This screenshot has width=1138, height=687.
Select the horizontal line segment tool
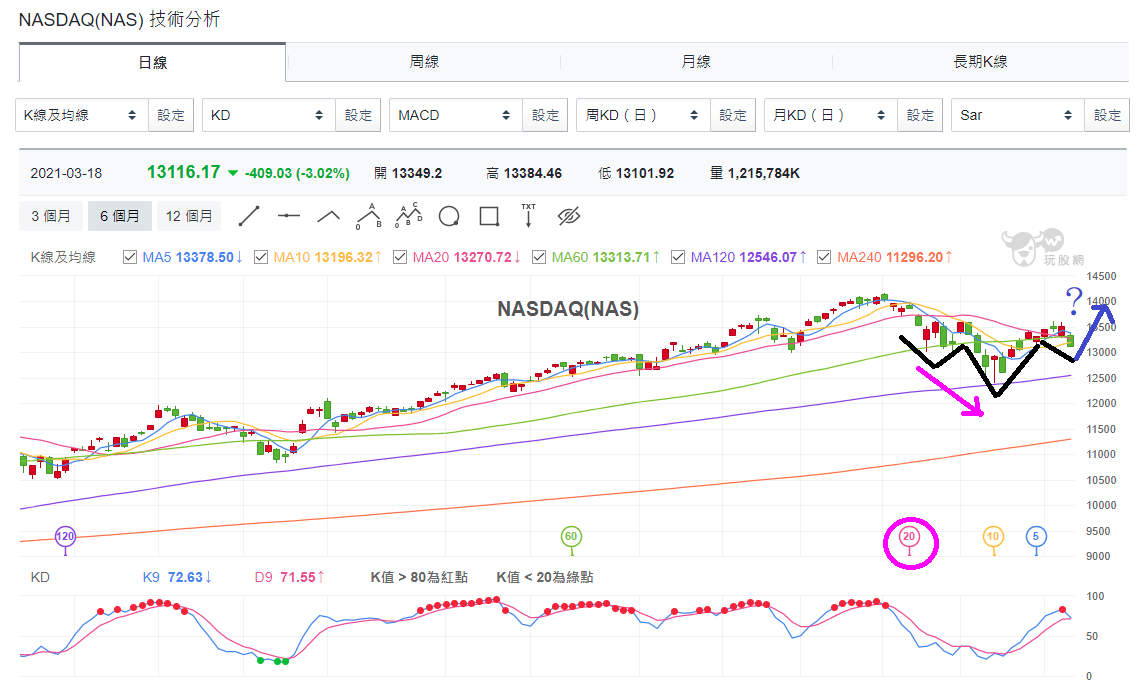(289, 215)
